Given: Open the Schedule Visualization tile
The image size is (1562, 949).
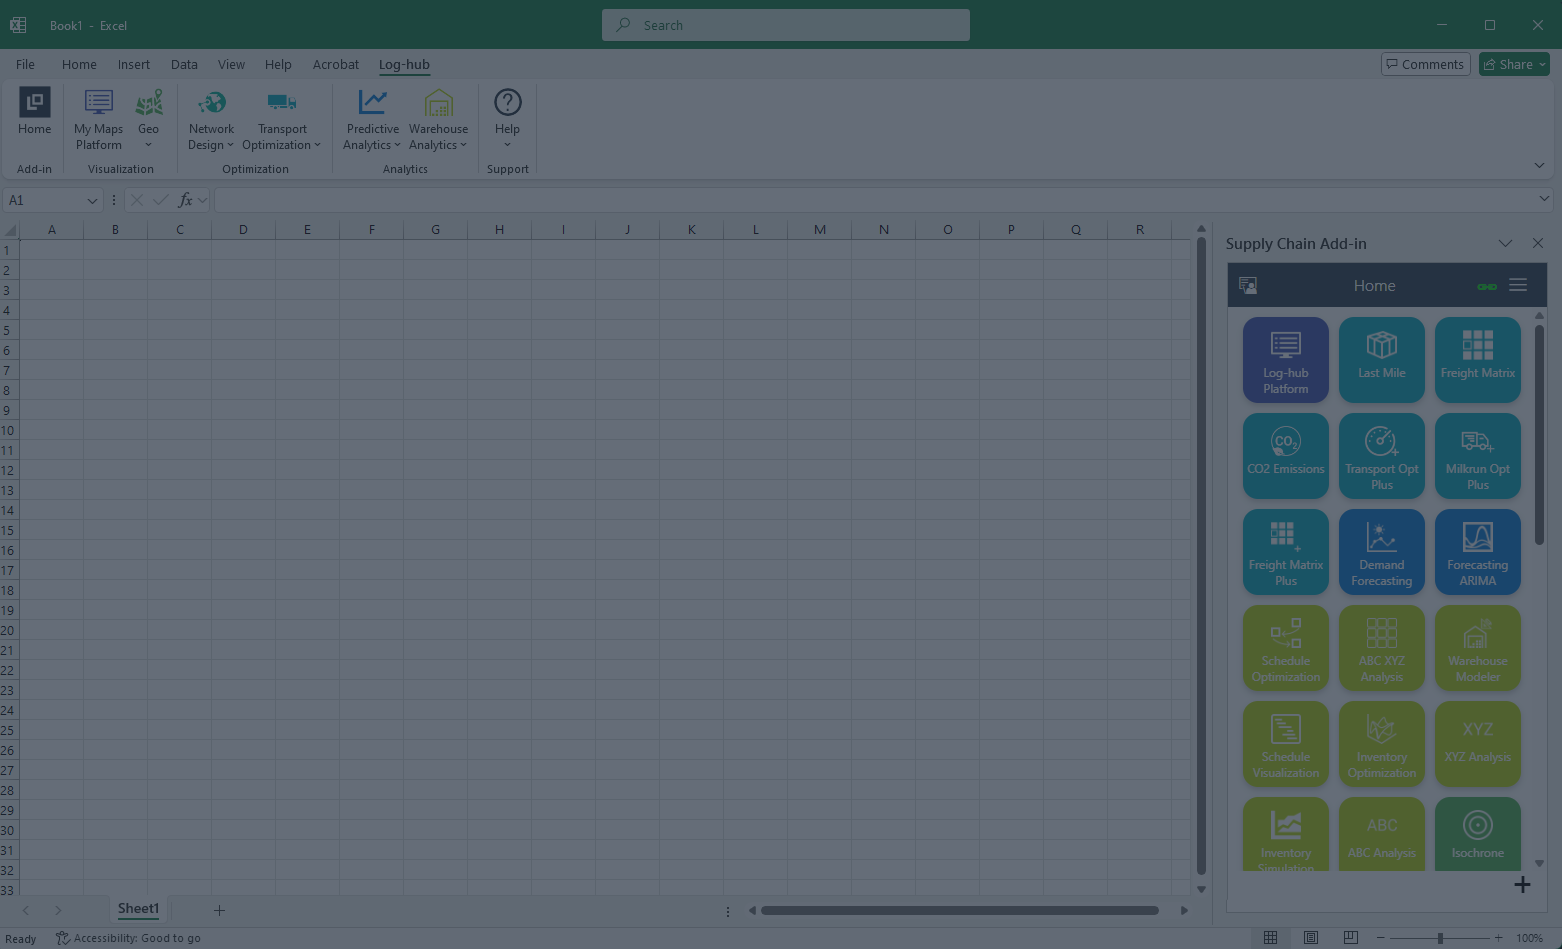Looking at the screenshot, I should pyautogui.click(x=1286, y=744).
